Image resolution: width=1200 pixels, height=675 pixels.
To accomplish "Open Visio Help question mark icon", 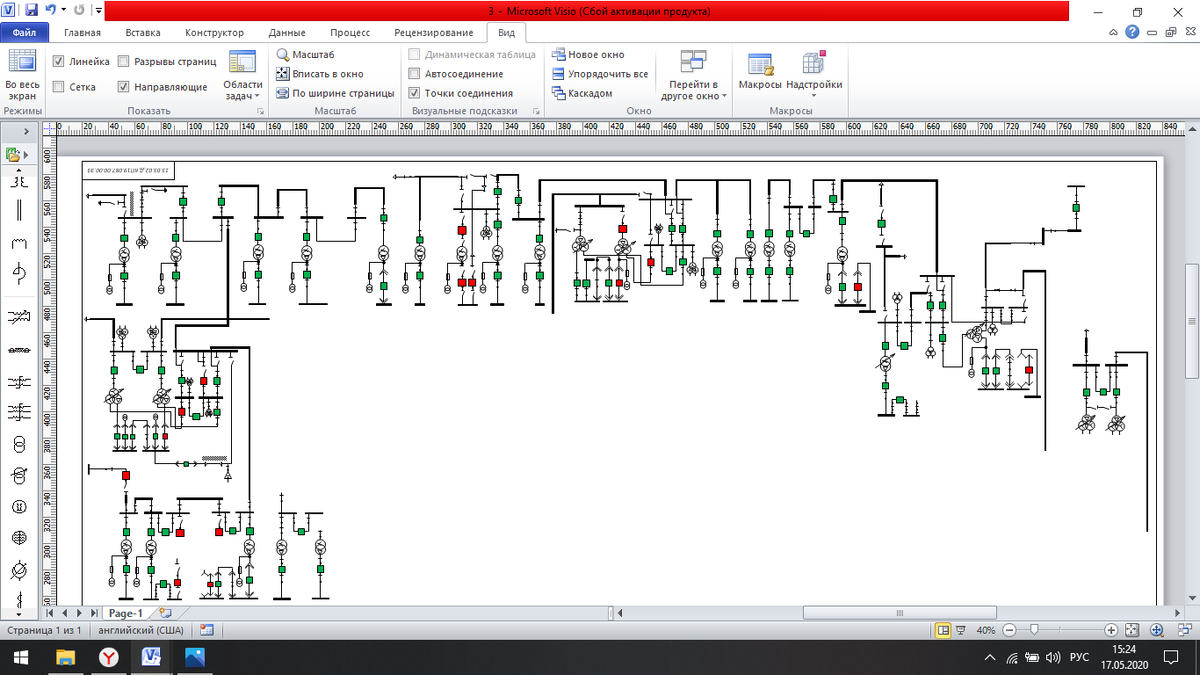I will (x=1131, y=33).
